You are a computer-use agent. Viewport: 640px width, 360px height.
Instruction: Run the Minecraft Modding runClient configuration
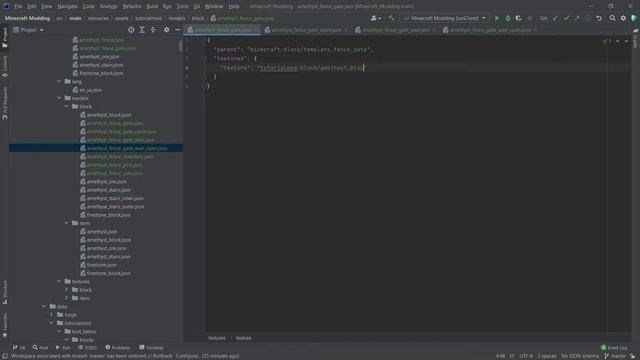[497, 18]
